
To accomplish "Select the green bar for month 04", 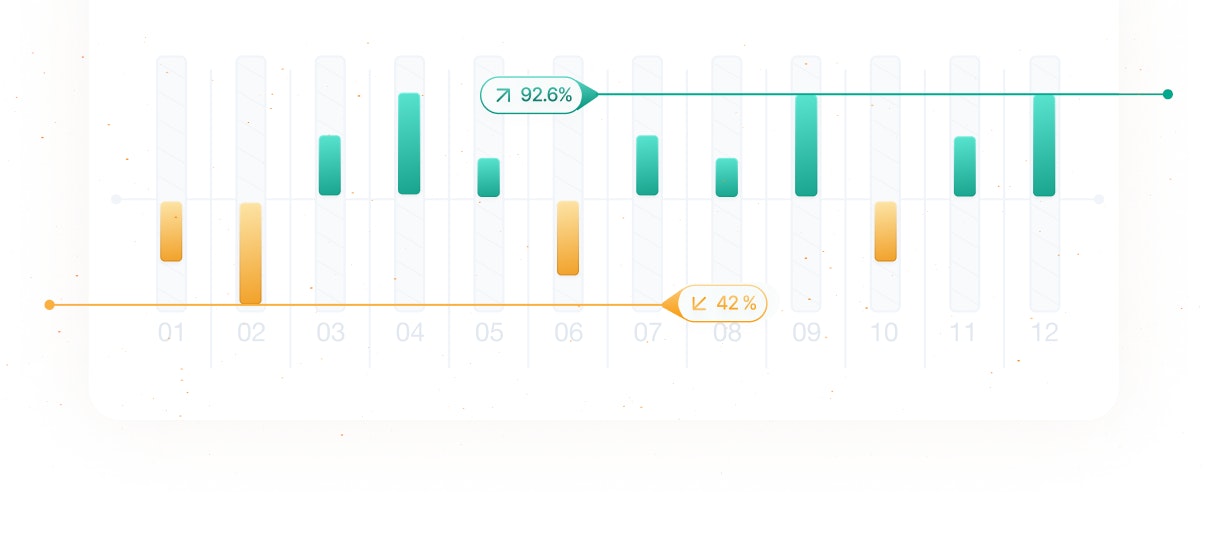I will [x=409, y=143].
